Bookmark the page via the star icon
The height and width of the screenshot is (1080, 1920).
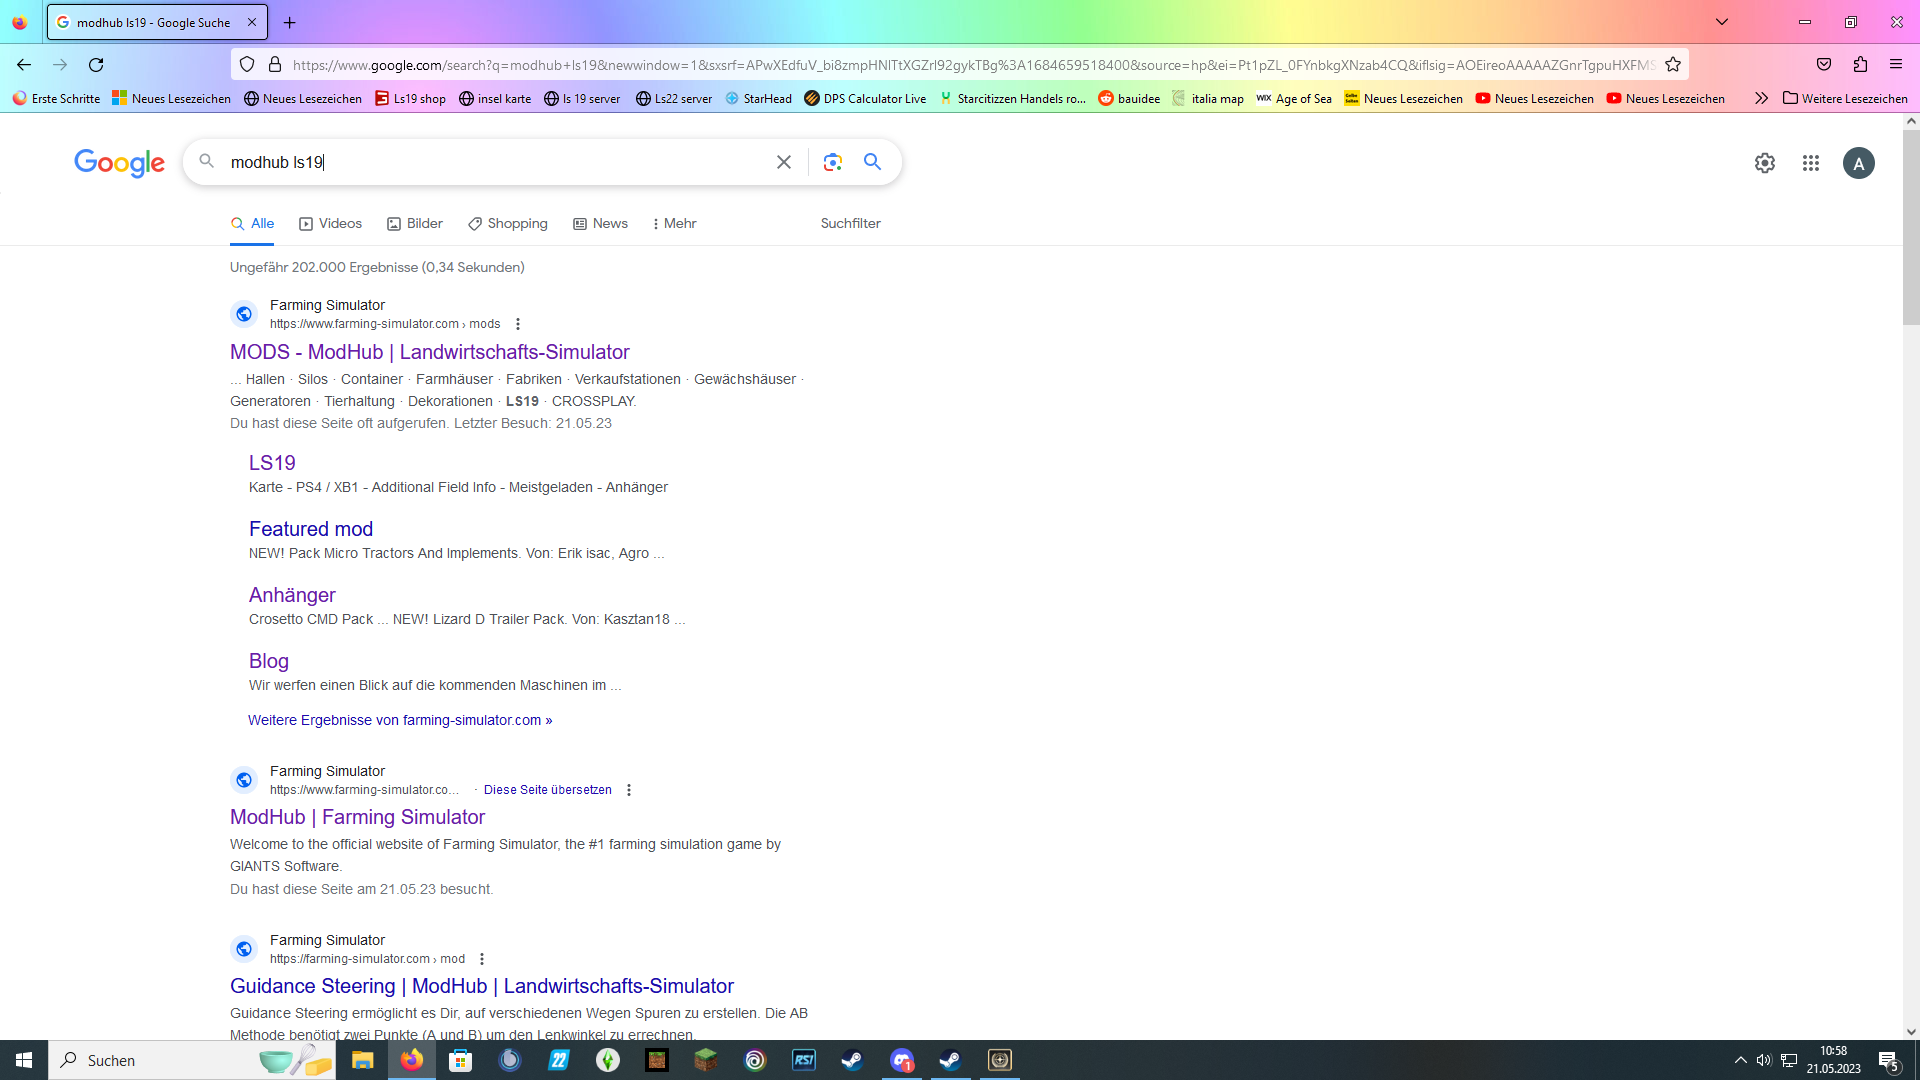point(1673,64)
